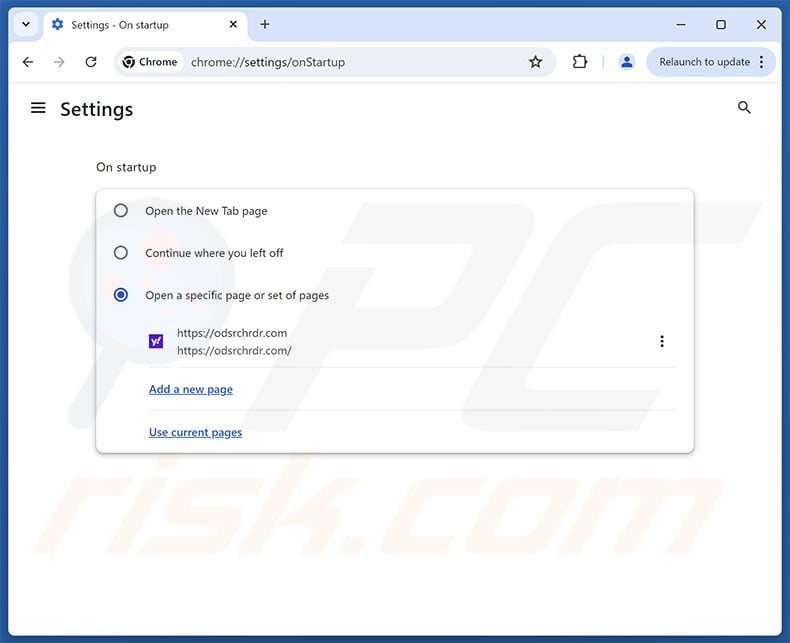
Task: Click Use current pages link
Action: (195, 432)
